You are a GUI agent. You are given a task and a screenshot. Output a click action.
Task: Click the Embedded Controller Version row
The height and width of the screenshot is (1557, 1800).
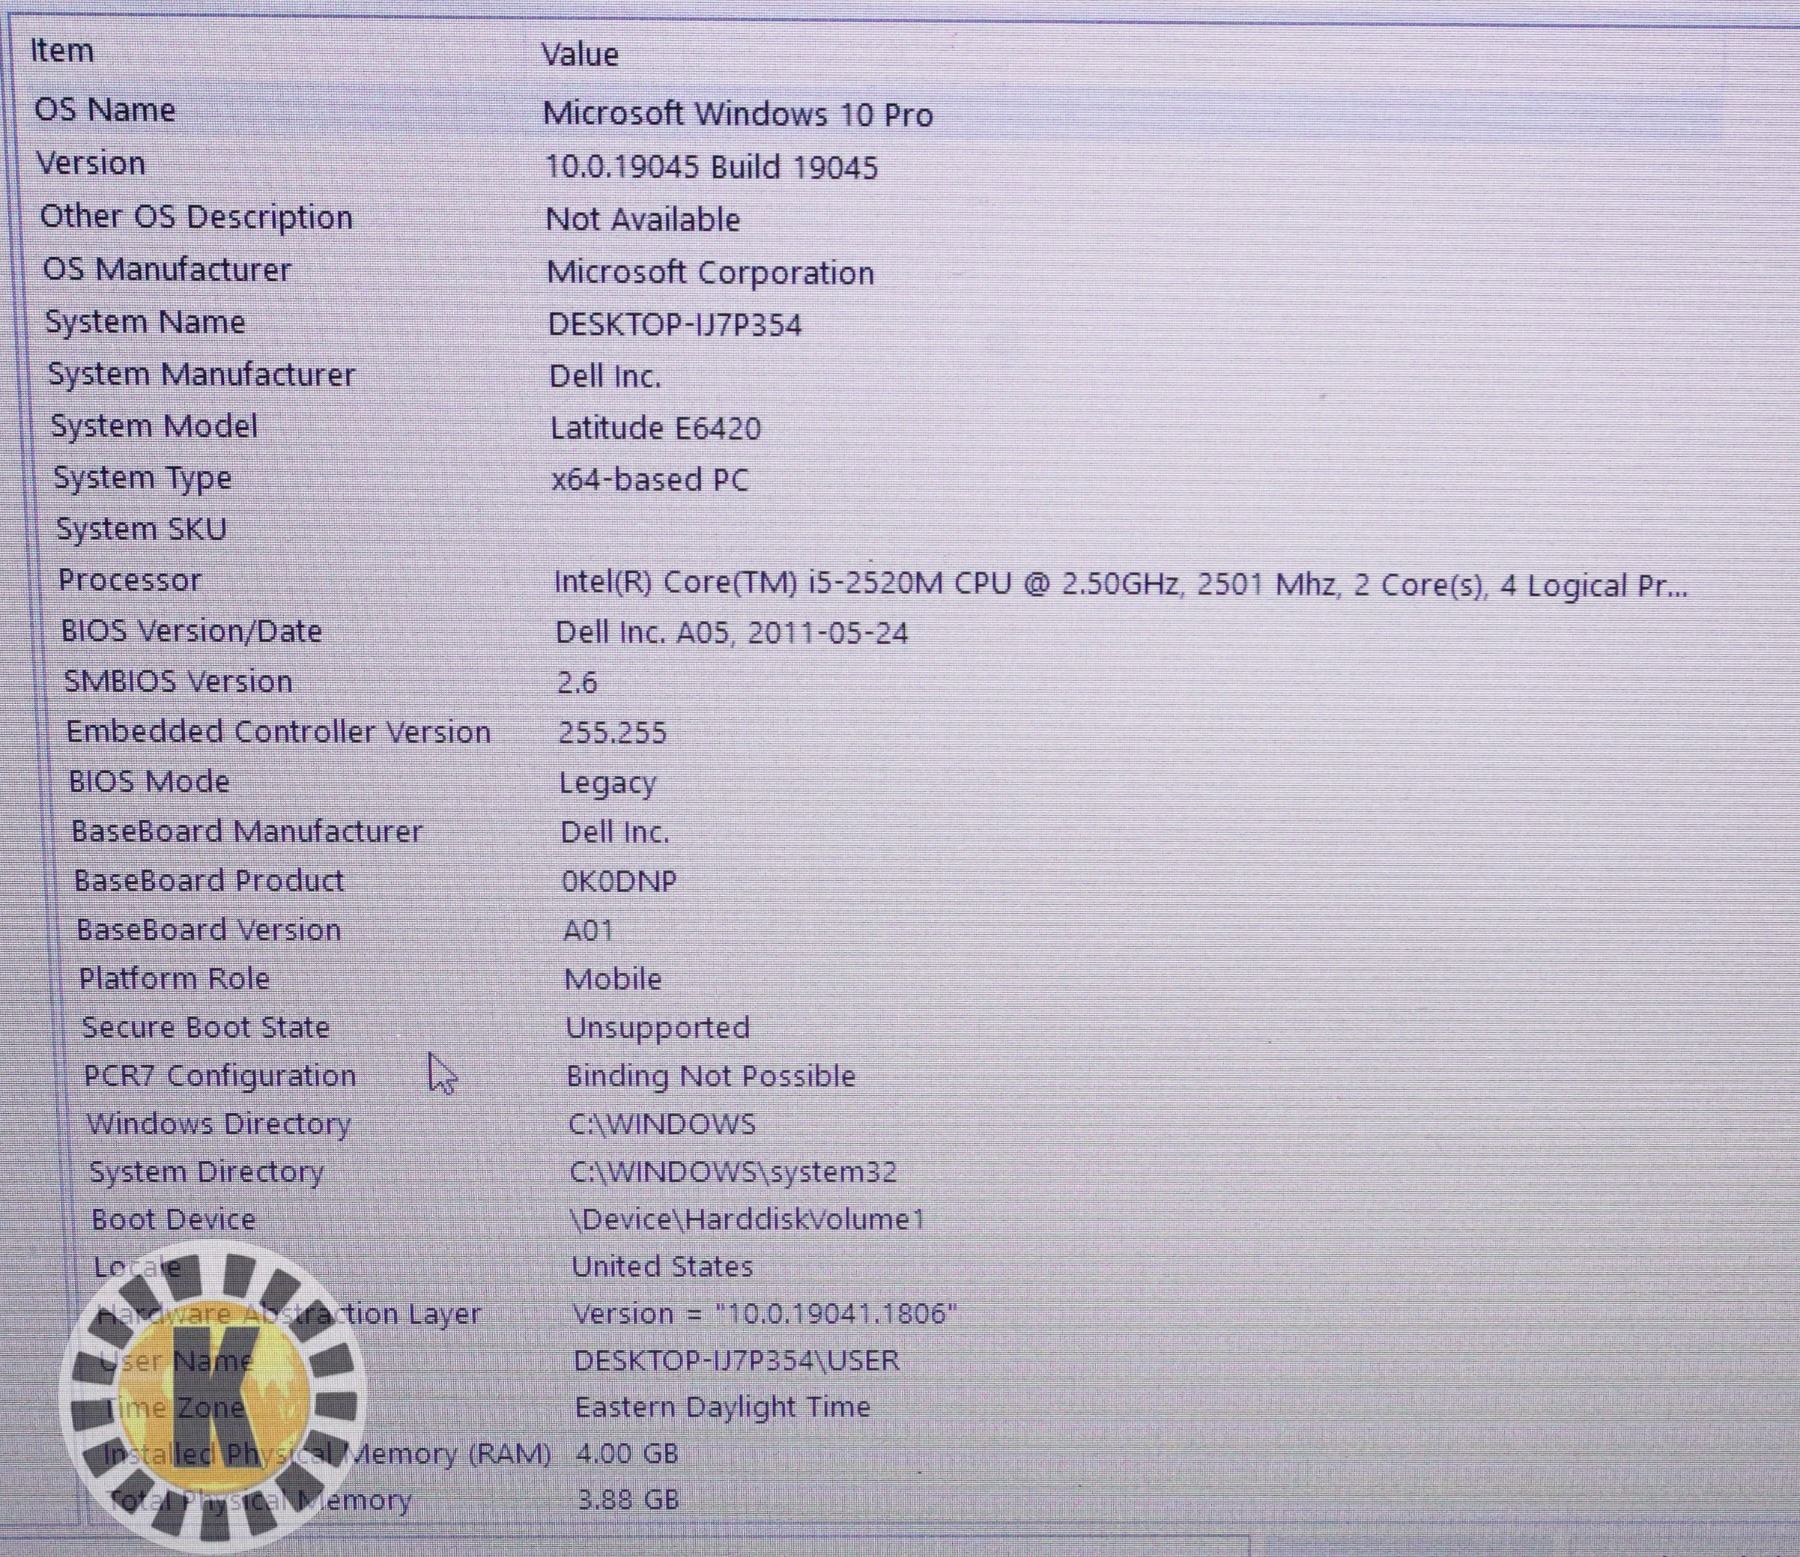(x=278, y=732)
